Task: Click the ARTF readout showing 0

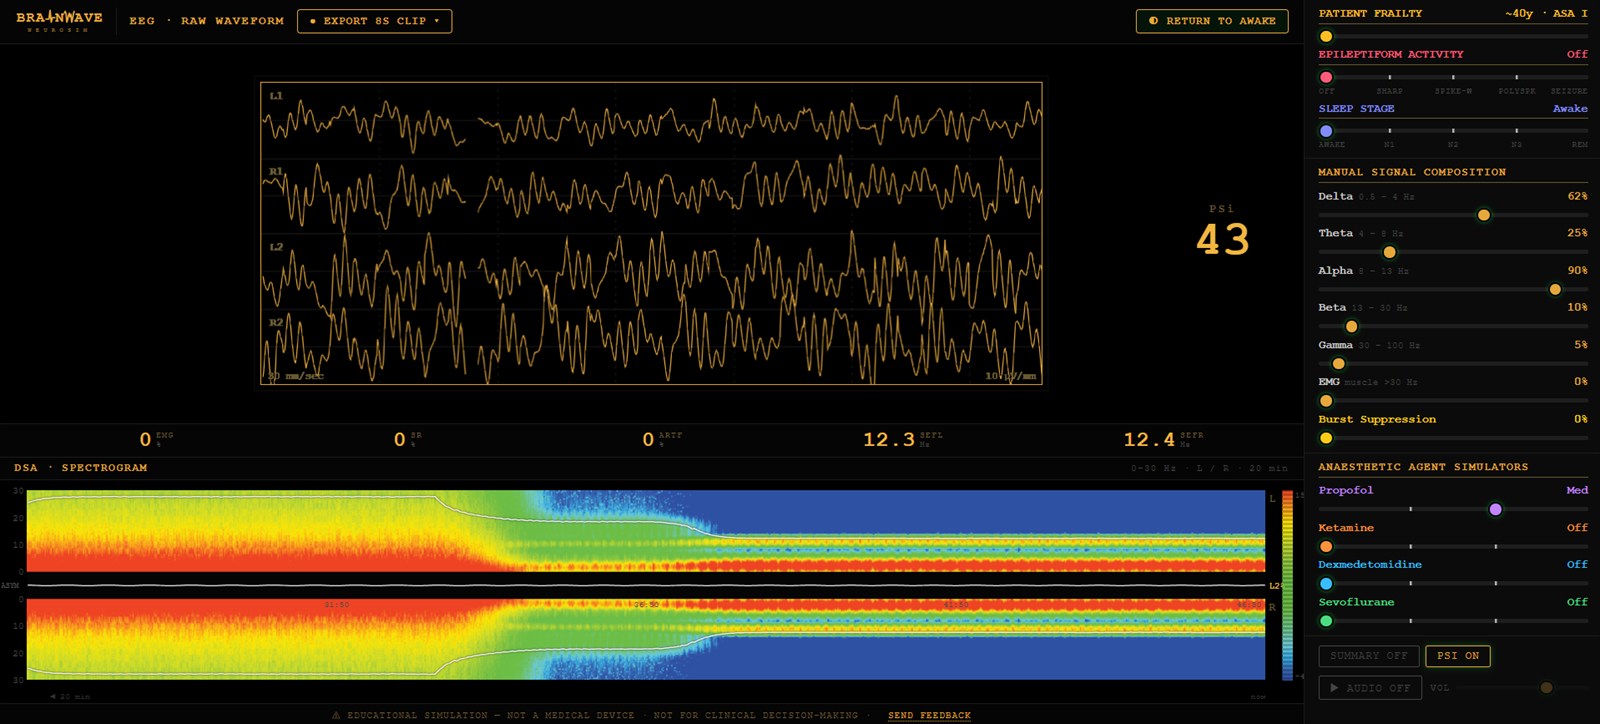Action: click(x=648, y=440)
